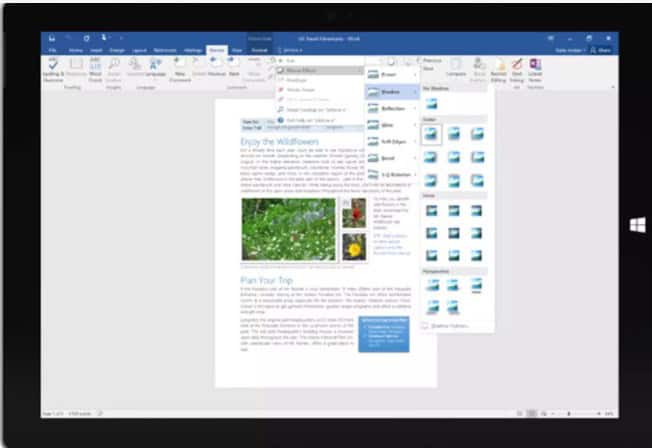Image resolution: width=652 pixels, height=448 pixels.
Task: Choose Smart Lookup on "picture e" result
Action: 319,110
